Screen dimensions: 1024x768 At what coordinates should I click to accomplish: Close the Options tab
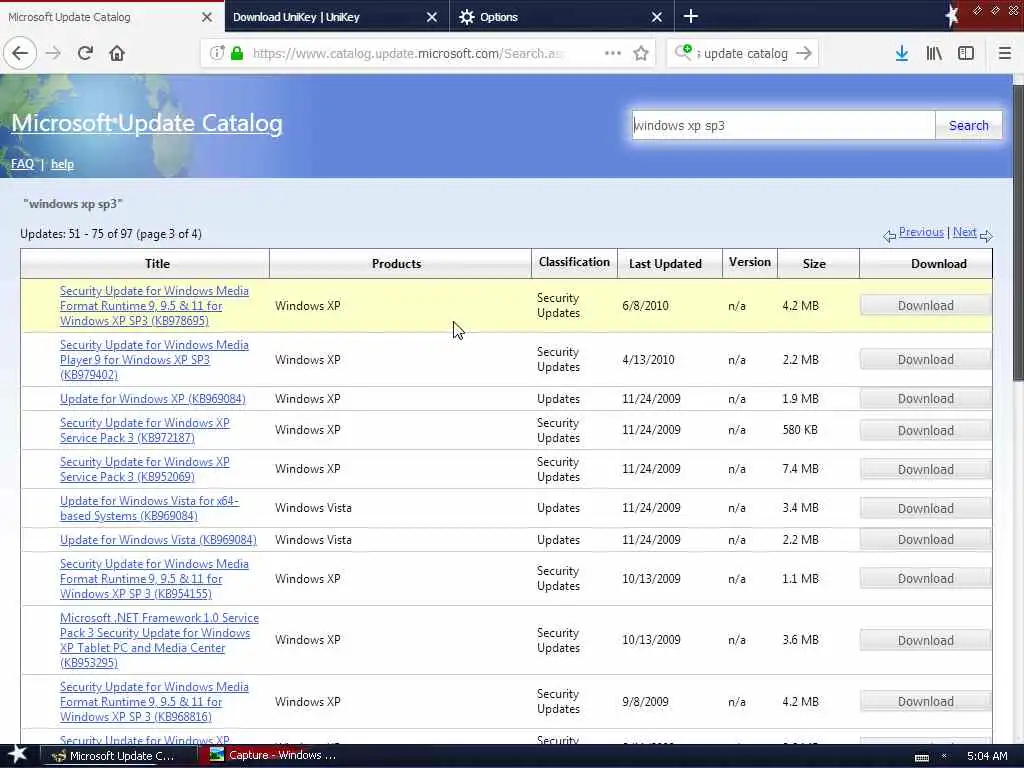click(x=657, y=17)
